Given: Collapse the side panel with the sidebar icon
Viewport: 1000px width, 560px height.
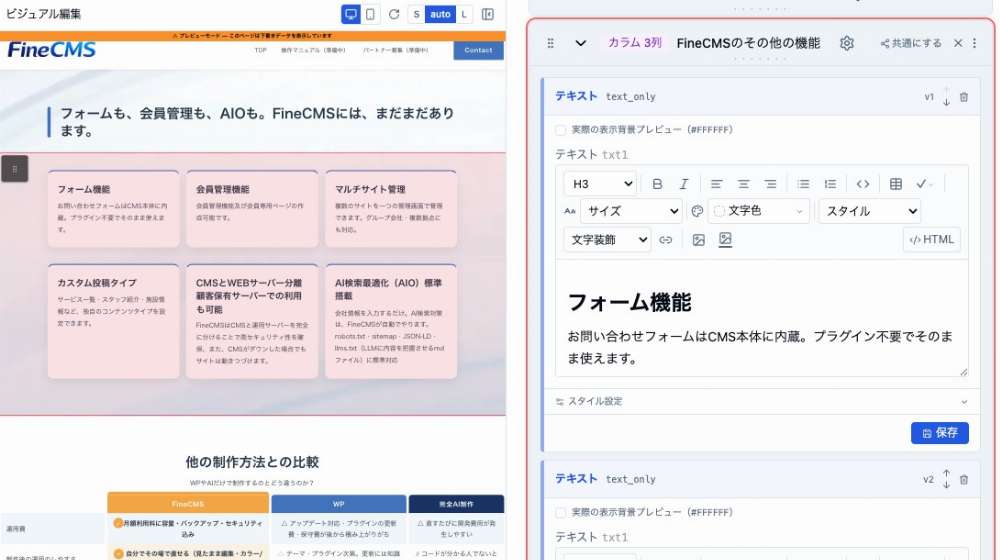Looking at the screenshot, I should (x=488, y=14).
